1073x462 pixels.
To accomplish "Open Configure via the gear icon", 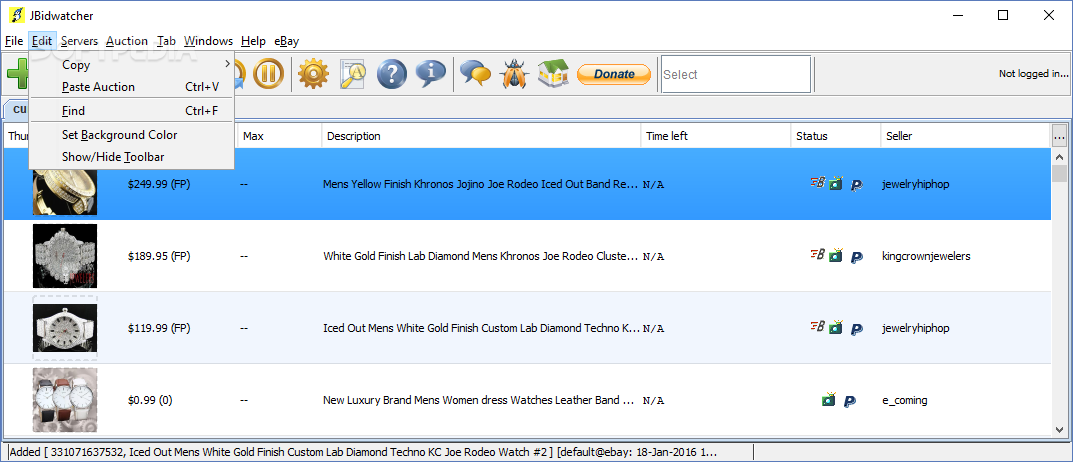I will pyautogui.click(x=313, y=73).
